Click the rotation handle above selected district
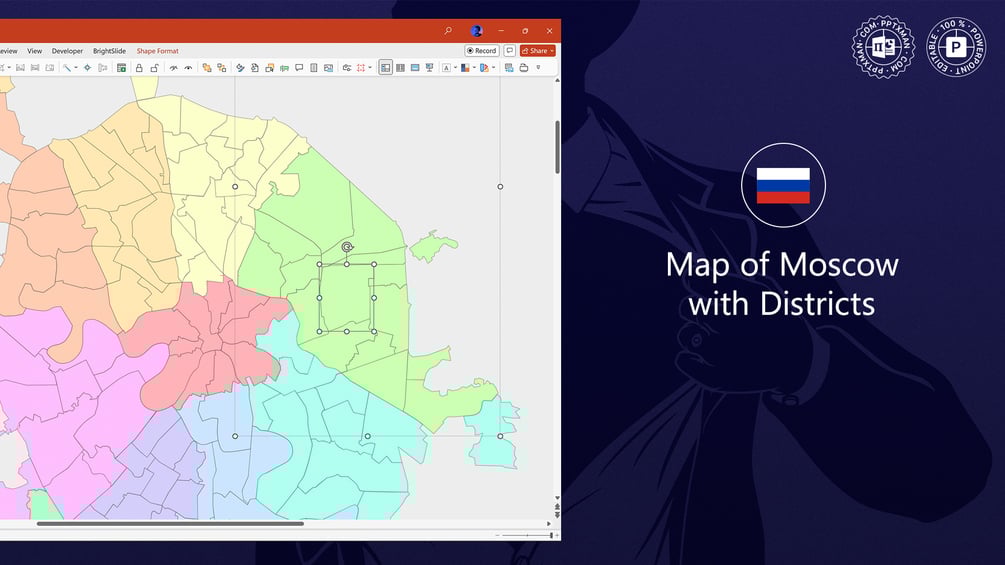 tap(347, 247)
